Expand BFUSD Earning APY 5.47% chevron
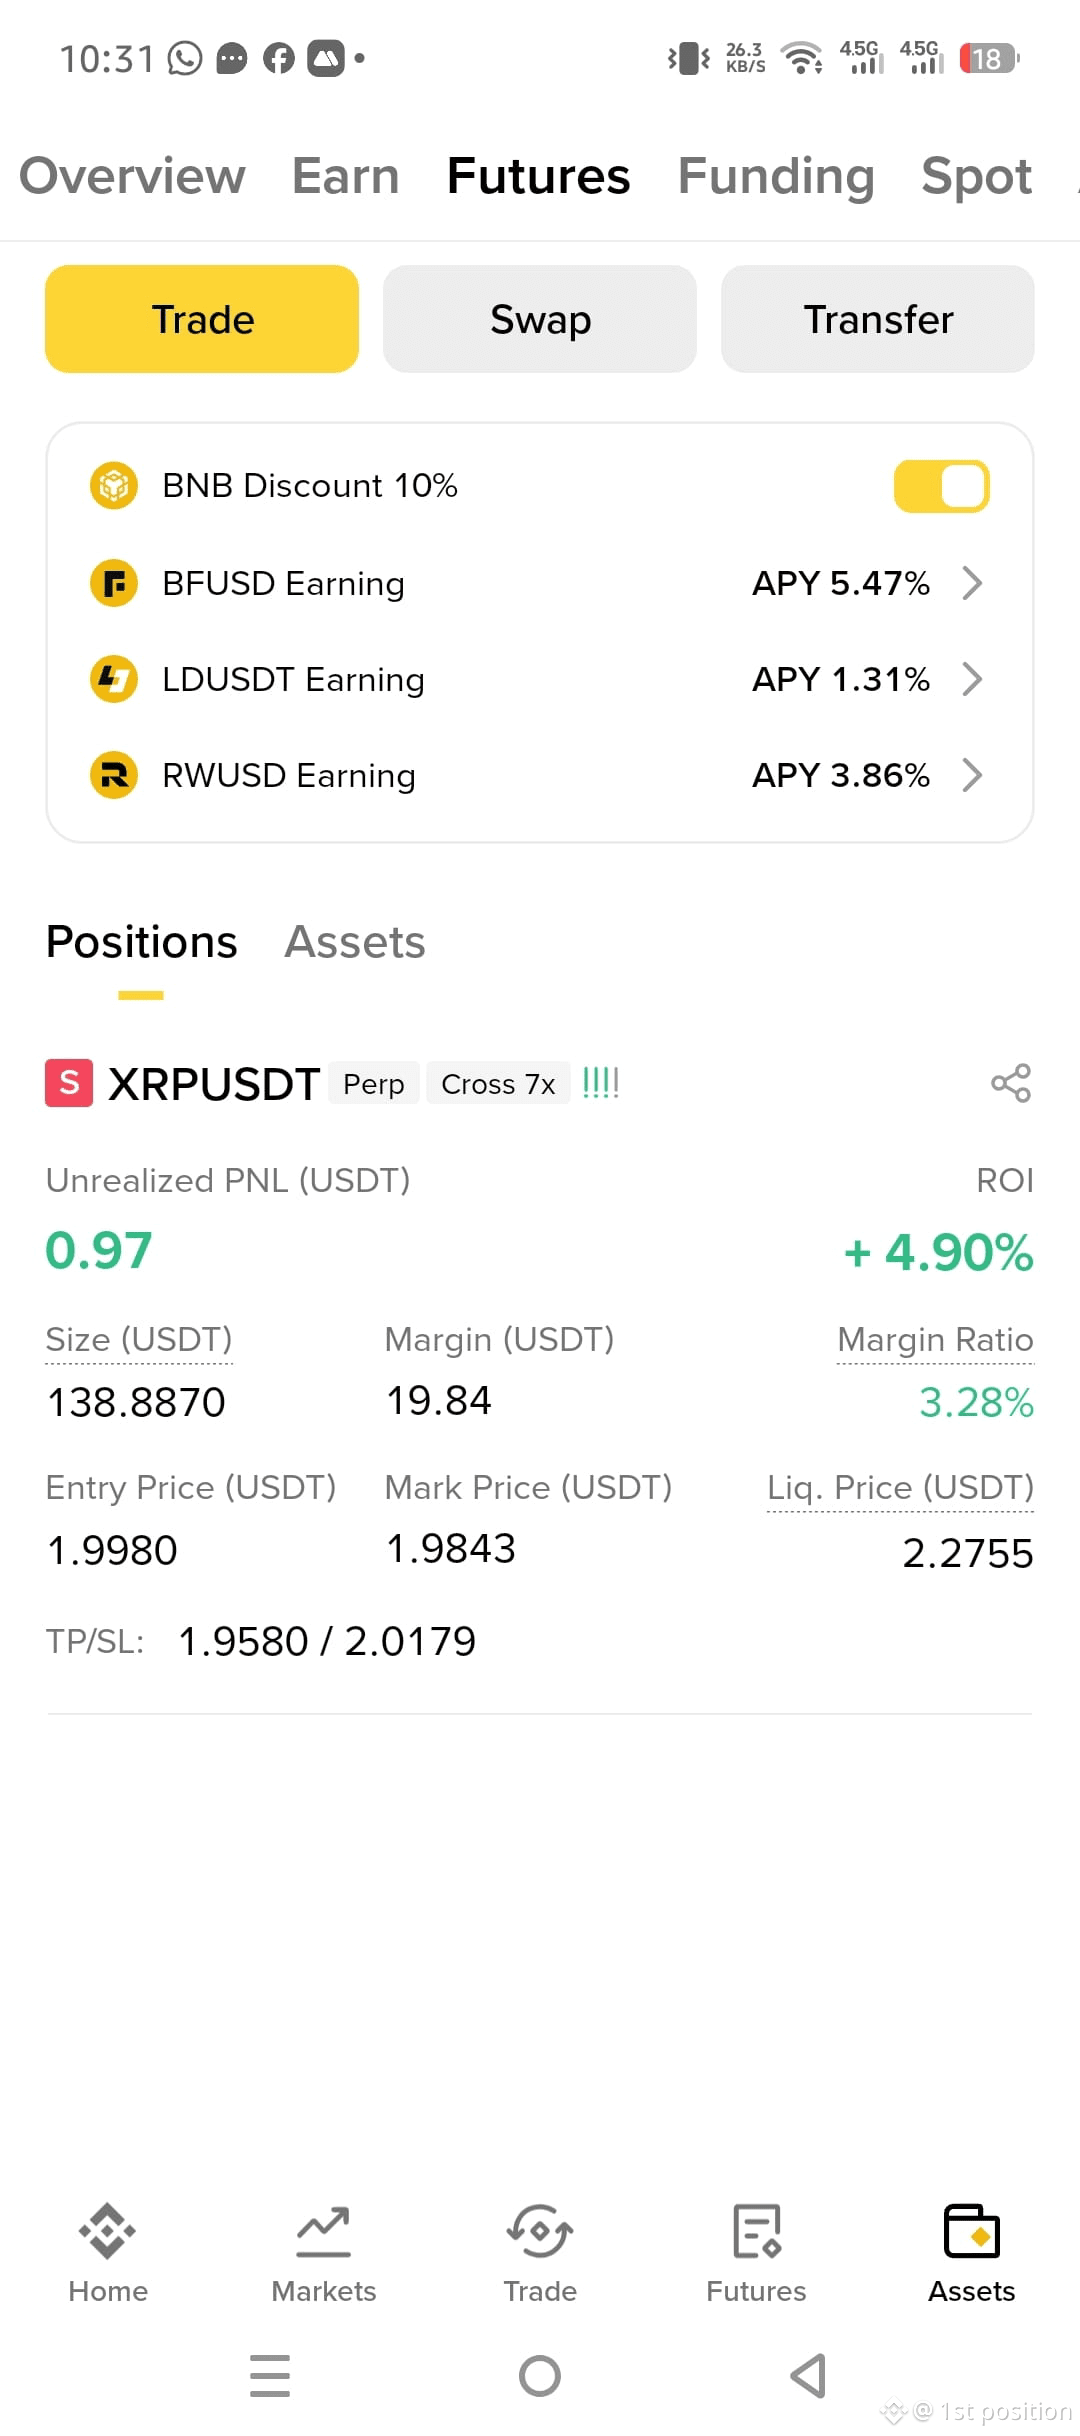Viewport: 1080px width, 2436px height. click(x=972, y=583)
